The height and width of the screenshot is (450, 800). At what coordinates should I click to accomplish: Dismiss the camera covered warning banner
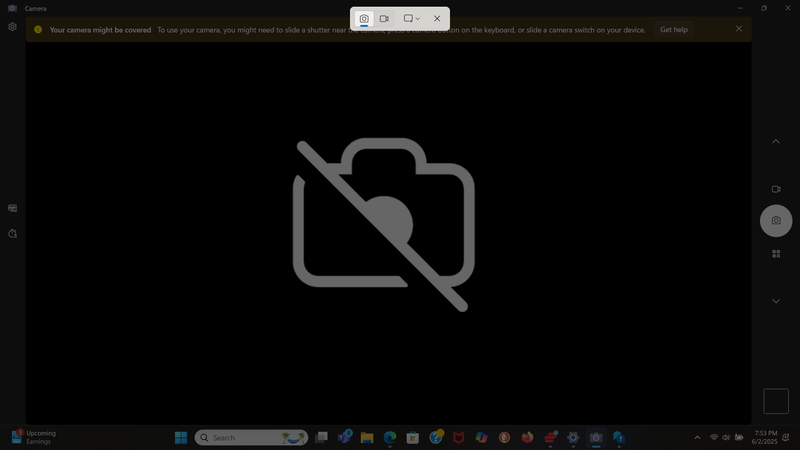[739, 29]
